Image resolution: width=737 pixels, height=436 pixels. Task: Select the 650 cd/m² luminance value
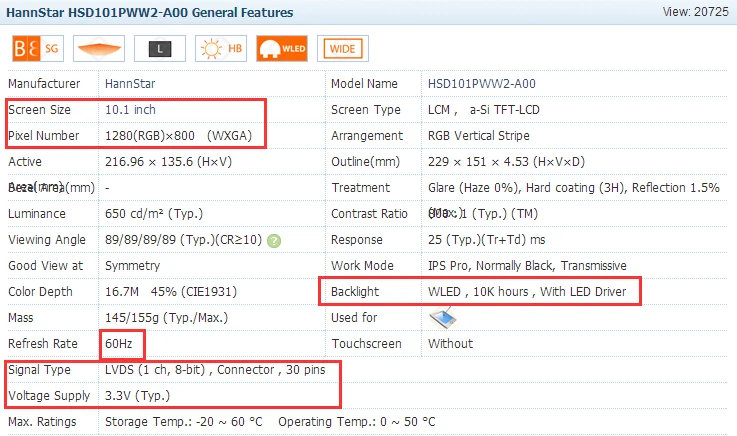pos(154,214)
